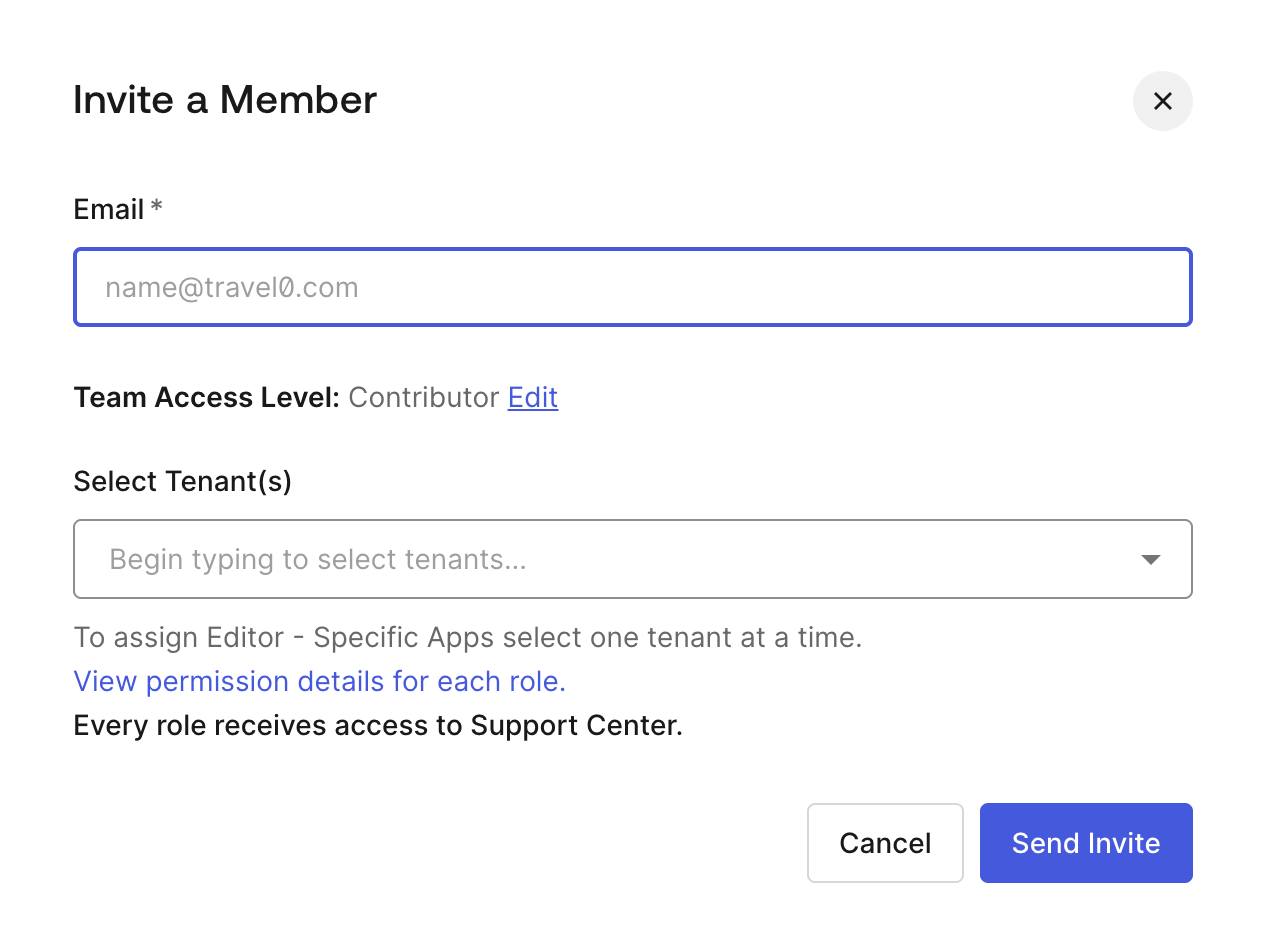The image size is (1268, 952).
Task: Select the close icon in the top-right corner
Action: point(1162,101)
